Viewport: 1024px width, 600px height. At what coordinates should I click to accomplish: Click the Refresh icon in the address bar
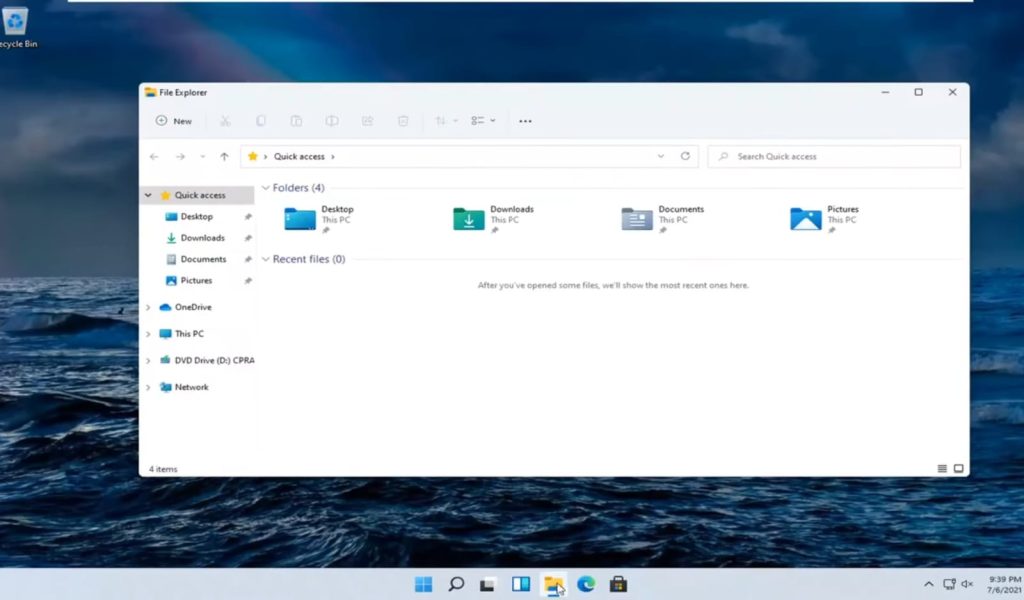(685, 156)
